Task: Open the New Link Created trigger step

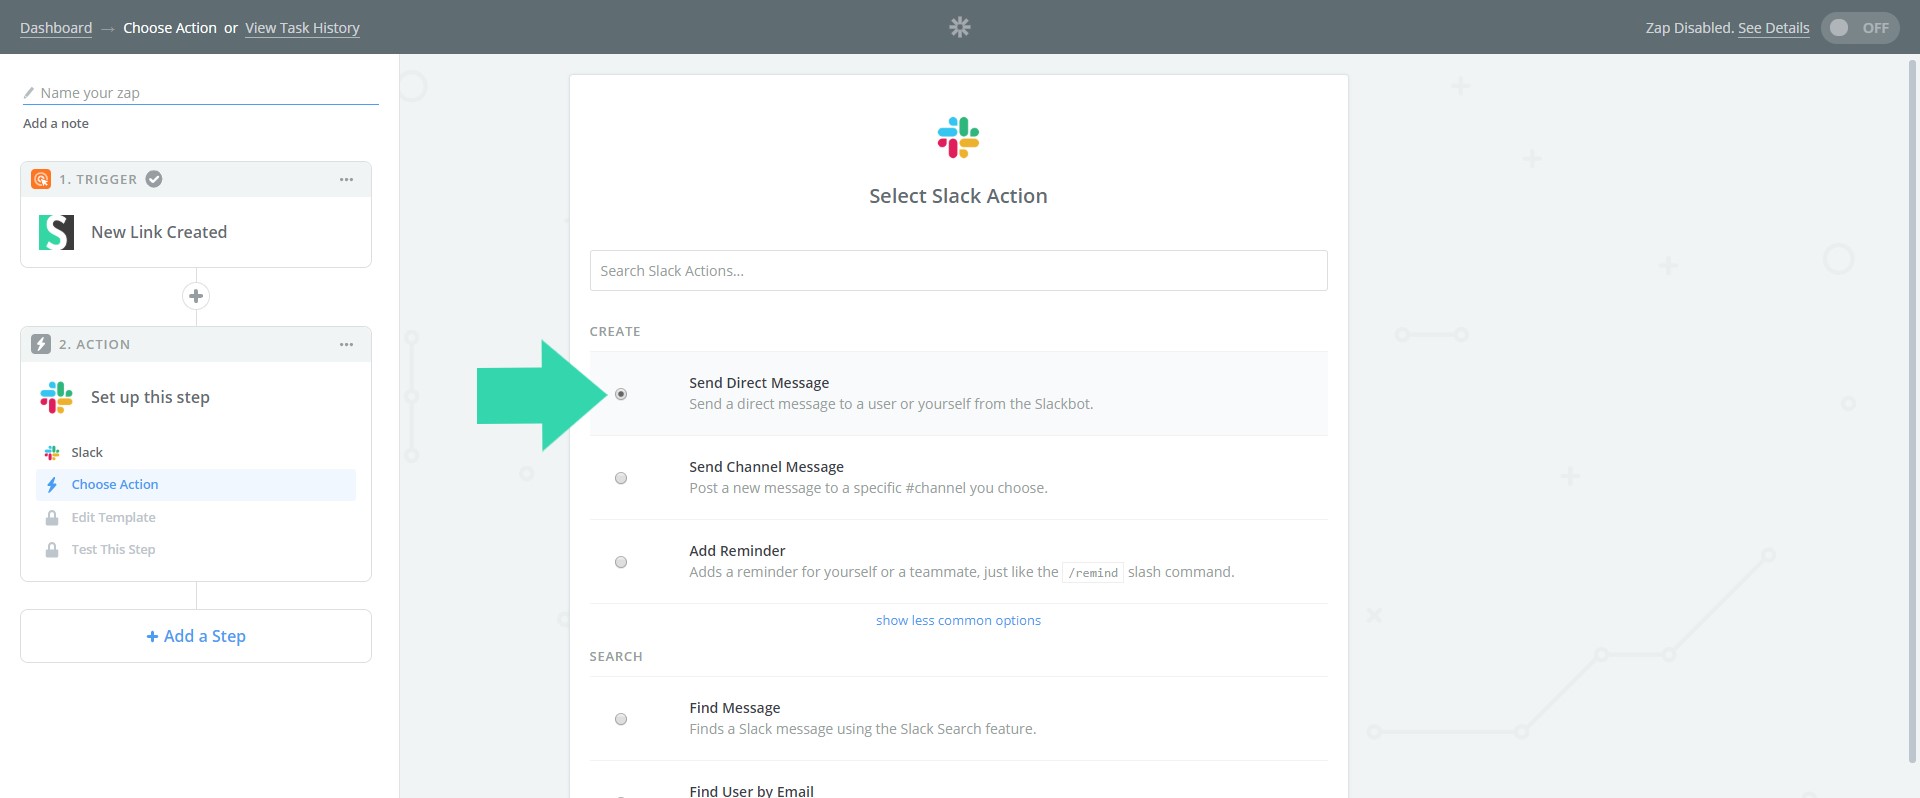Action: click(x=196, y=232)
